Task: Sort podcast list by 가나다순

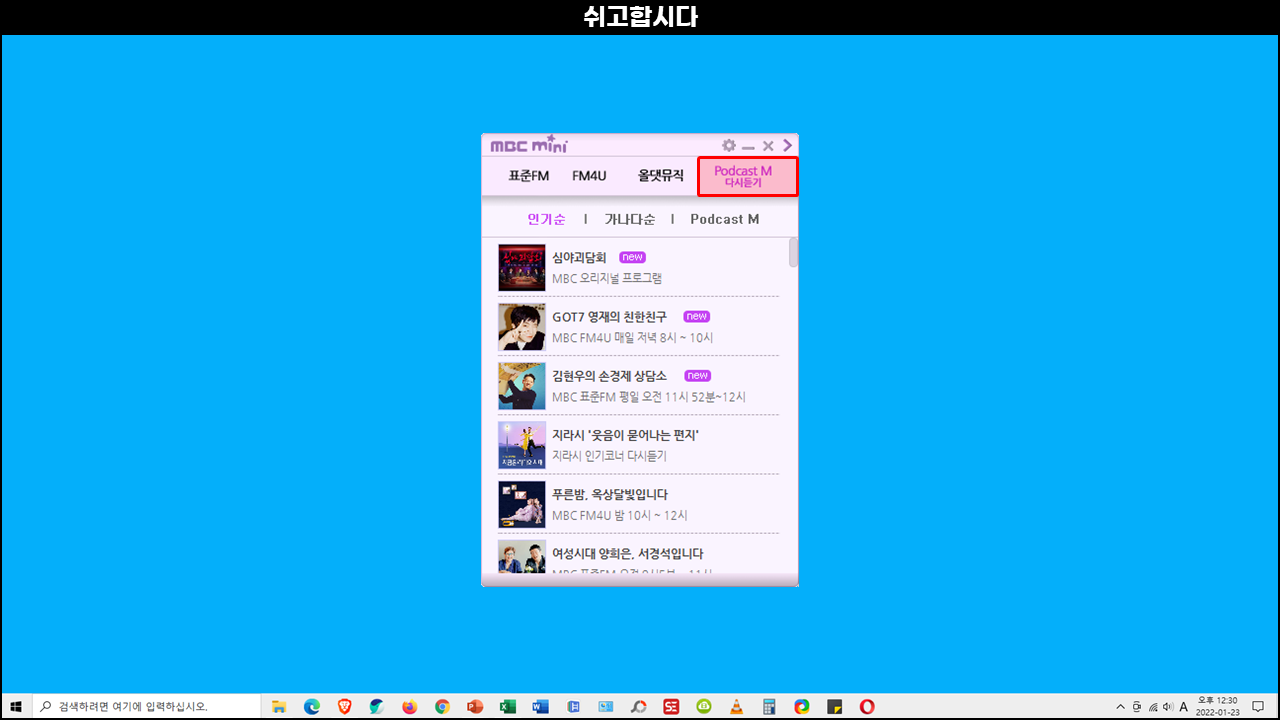Action: (630, 219)
